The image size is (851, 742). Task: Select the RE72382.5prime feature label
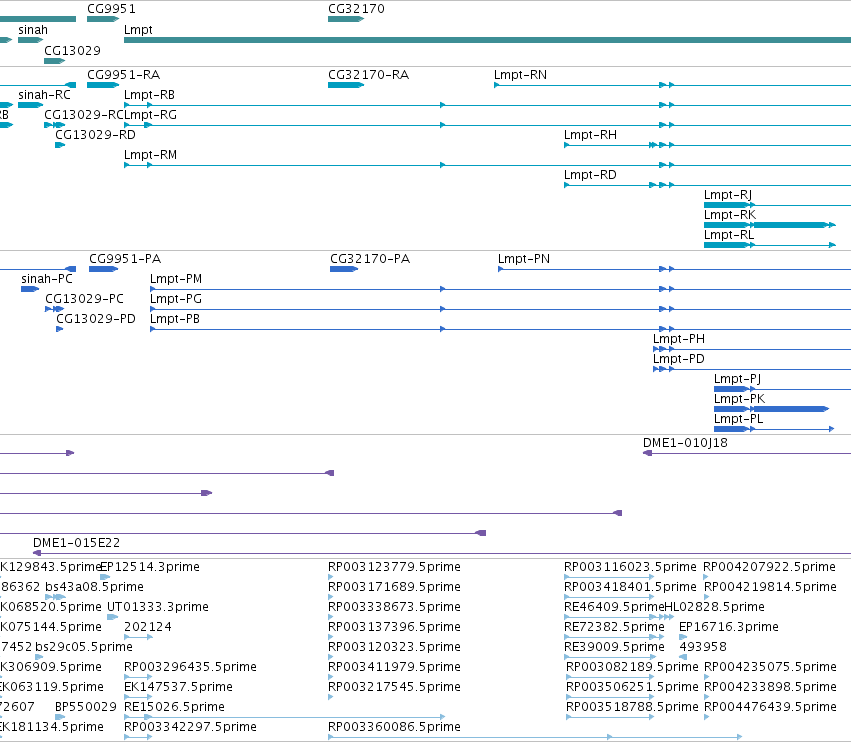point(614,627)
